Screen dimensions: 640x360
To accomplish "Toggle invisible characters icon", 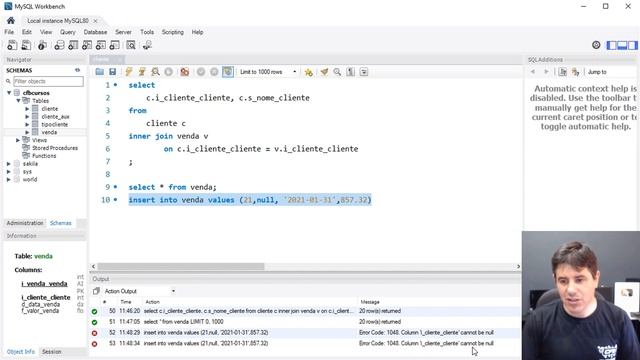I will pos(351,72).
